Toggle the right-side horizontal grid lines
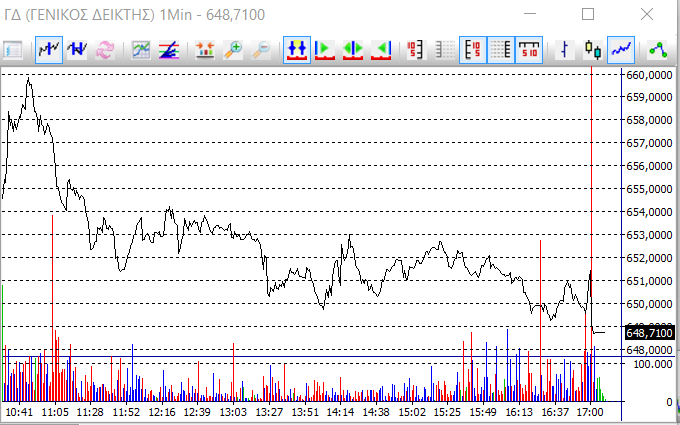Image resolution: width=680 pixels, height=425 pixels. point(501,50)
